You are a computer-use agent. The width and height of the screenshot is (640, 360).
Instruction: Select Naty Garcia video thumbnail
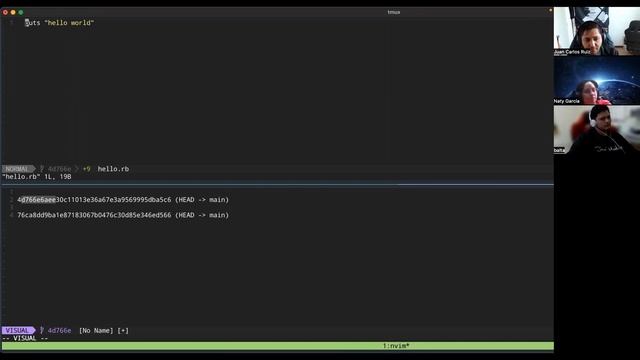click(597, 80)
